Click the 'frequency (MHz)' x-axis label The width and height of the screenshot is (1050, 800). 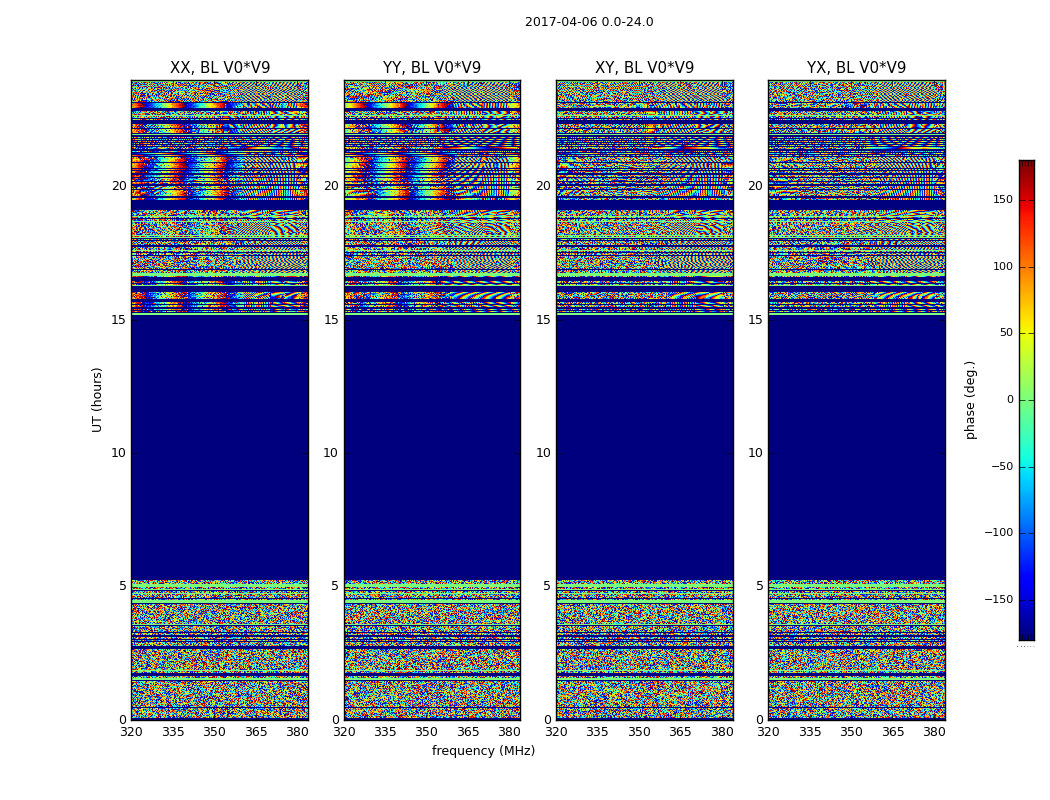pyautogui.click(x=483, y=750)
